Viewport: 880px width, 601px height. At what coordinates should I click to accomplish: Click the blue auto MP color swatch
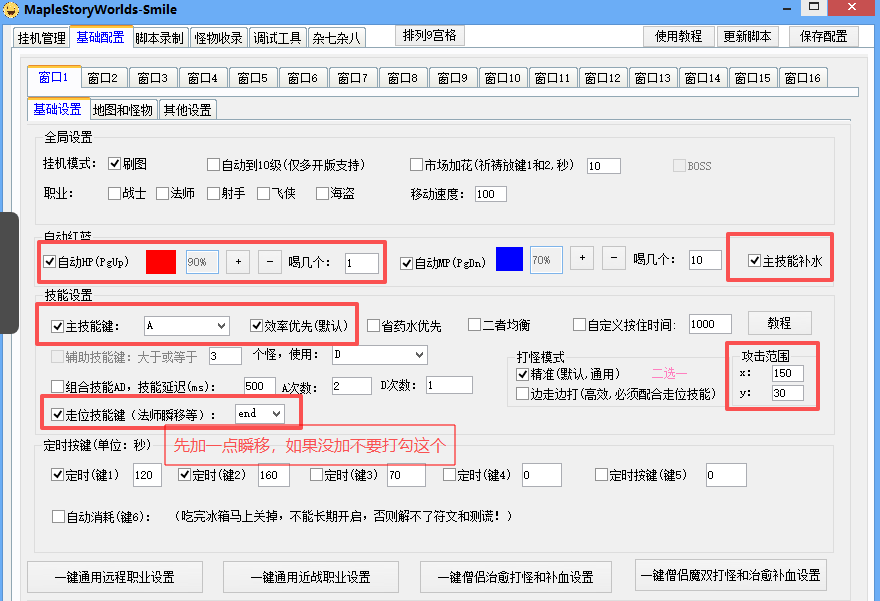pos(509,259)
